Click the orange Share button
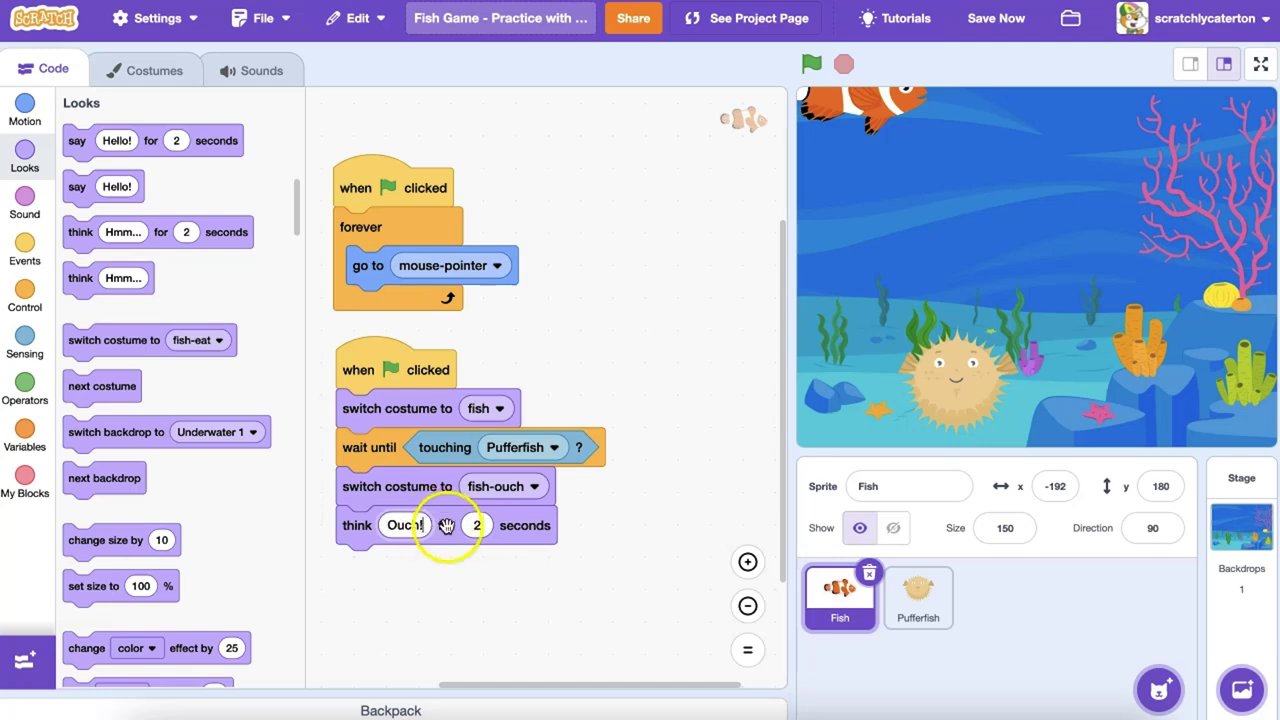Viewport: 1280px width, 720px height. (x=633, y=18)
